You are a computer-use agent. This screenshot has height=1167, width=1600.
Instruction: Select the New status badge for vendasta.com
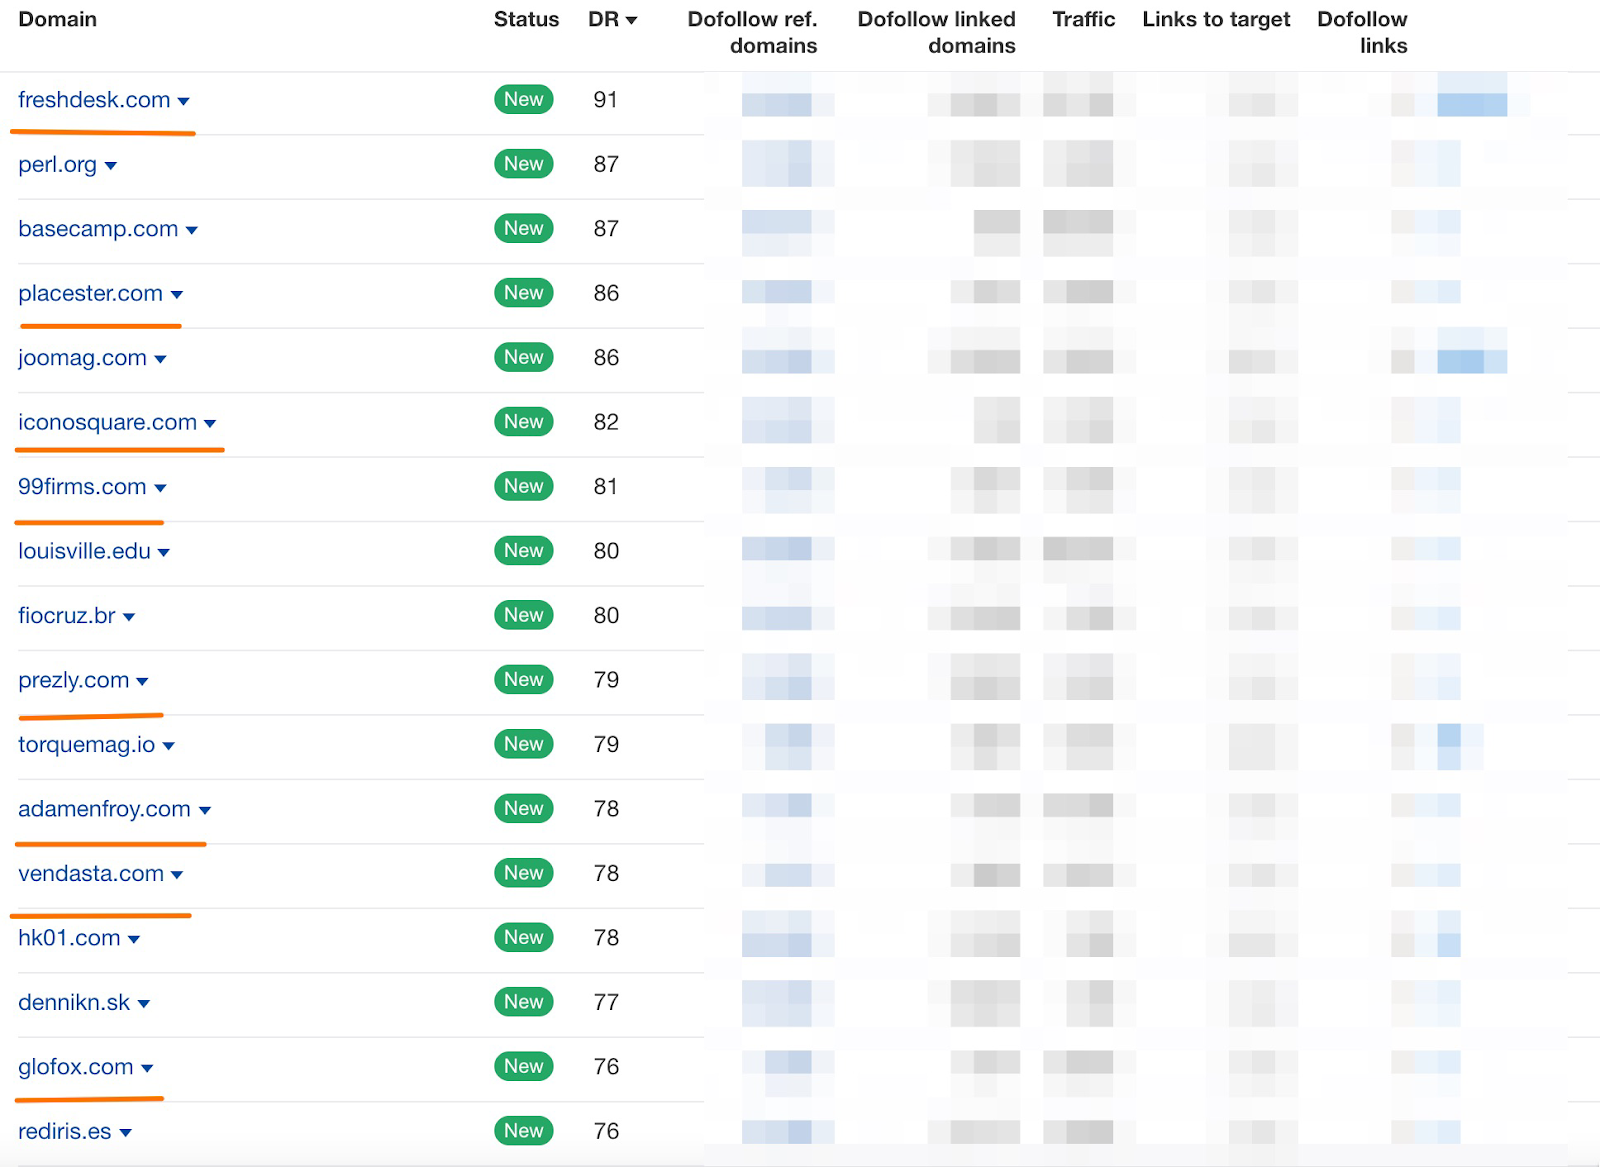[524, 874]
